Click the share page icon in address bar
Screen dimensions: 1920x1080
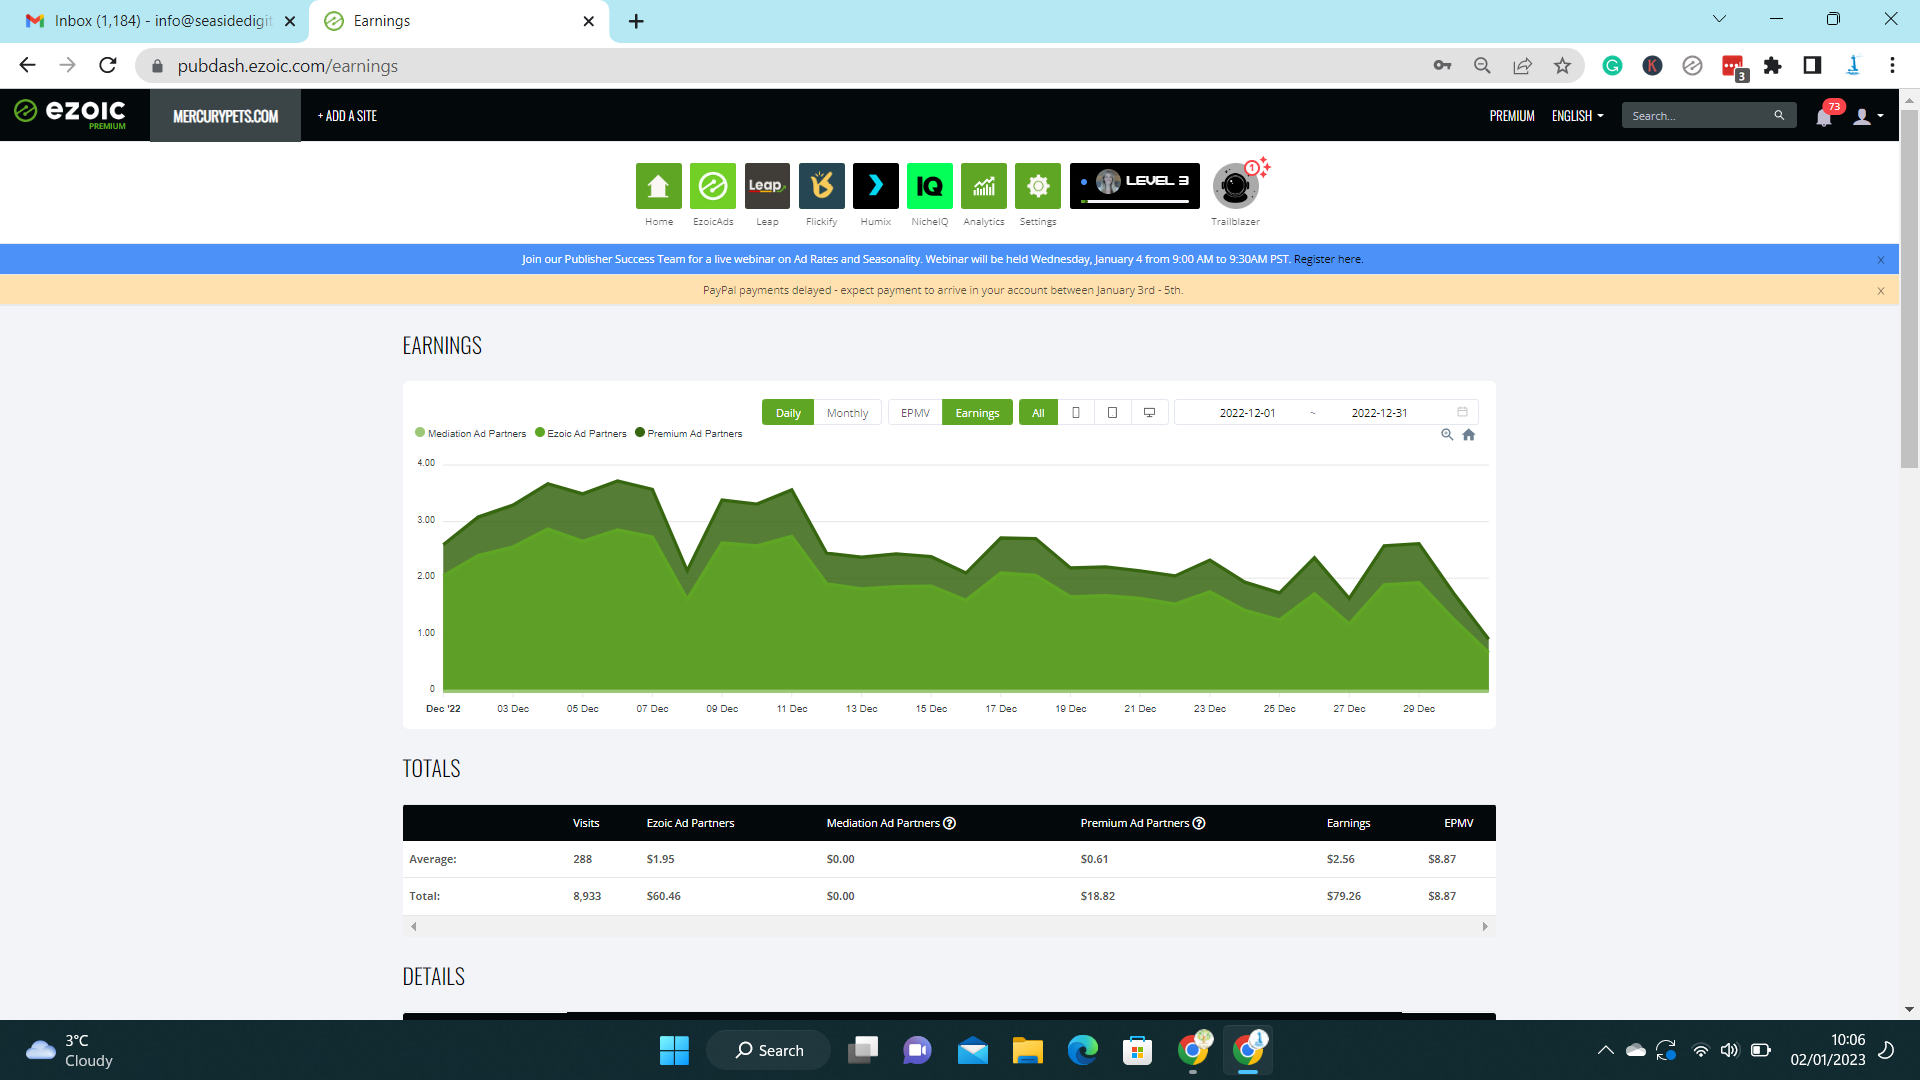click(1522, 66)
